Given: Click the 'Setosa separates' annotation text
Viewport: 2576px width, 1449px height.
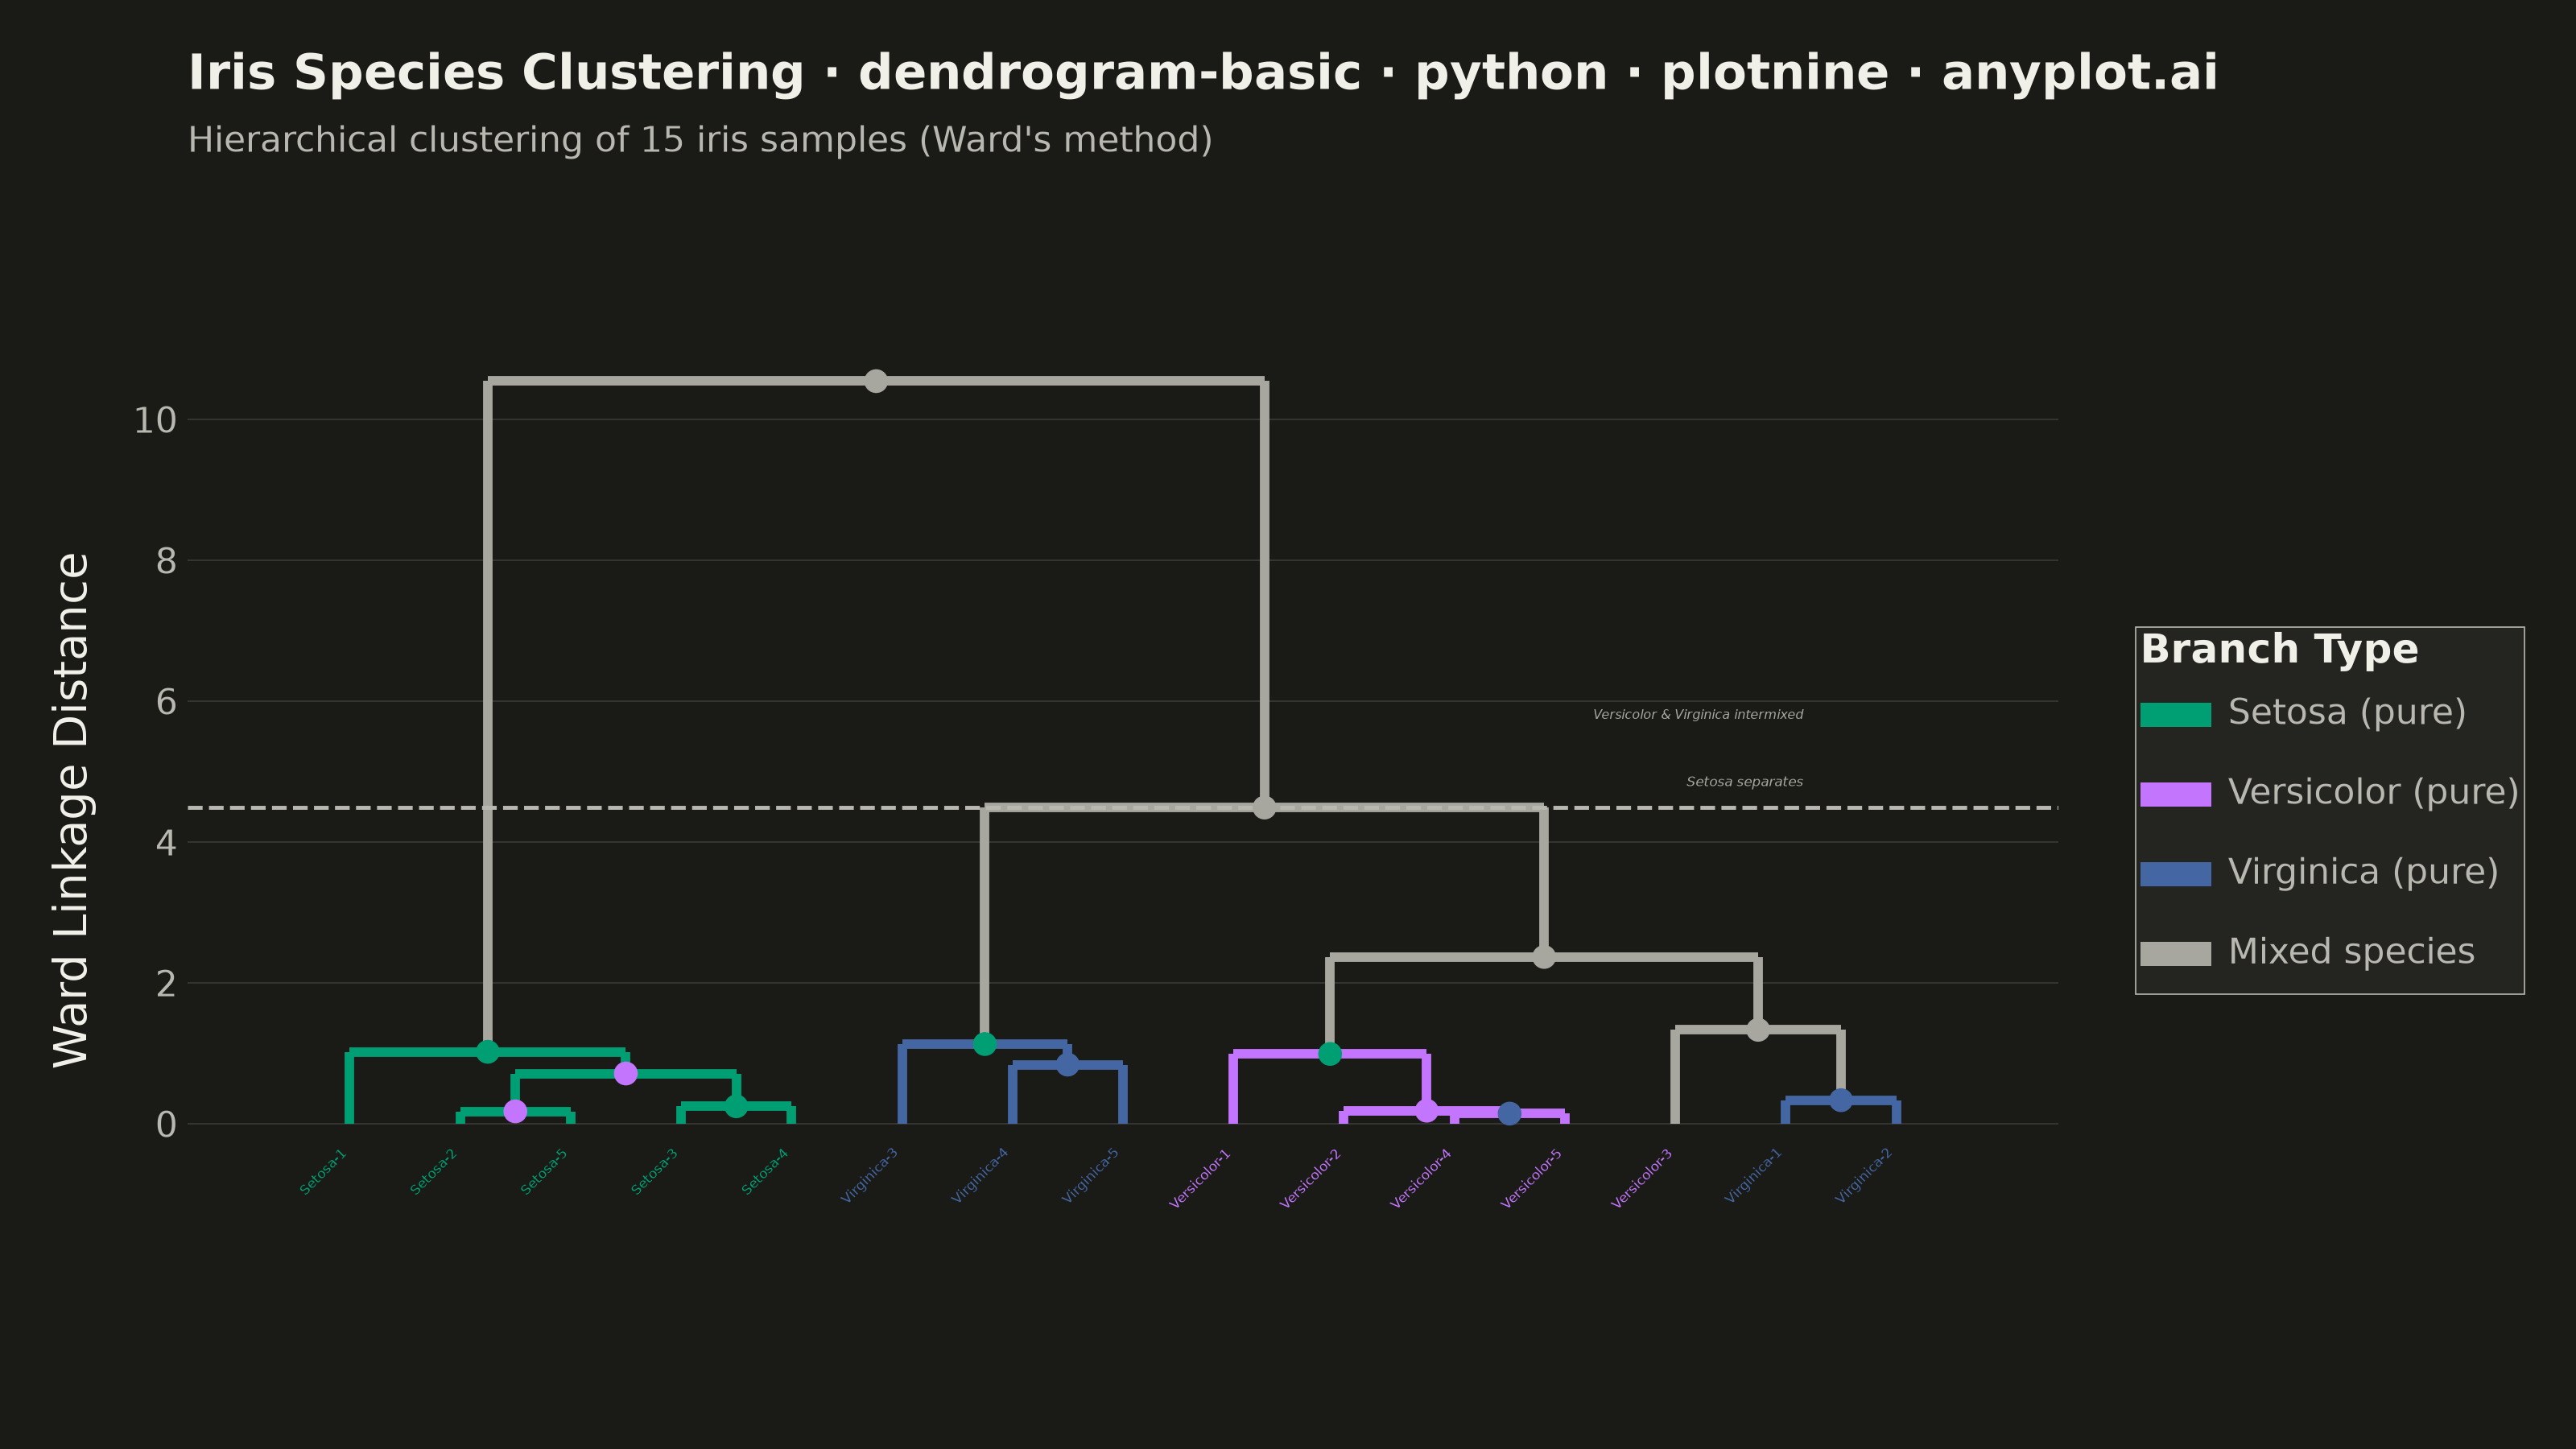Looking at the screenshot, I should point(1745,782).
